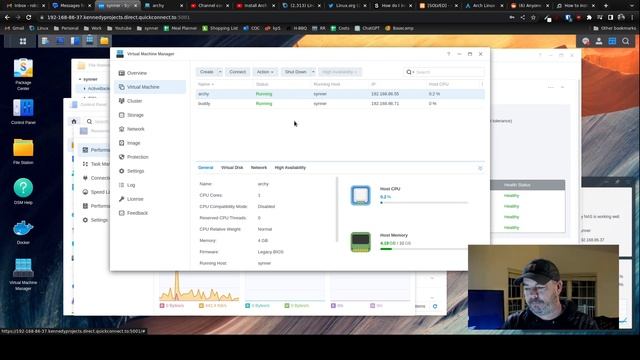Click the DSM user account icon
Viewport: 640px width, 360px height.
coord(599,41)
